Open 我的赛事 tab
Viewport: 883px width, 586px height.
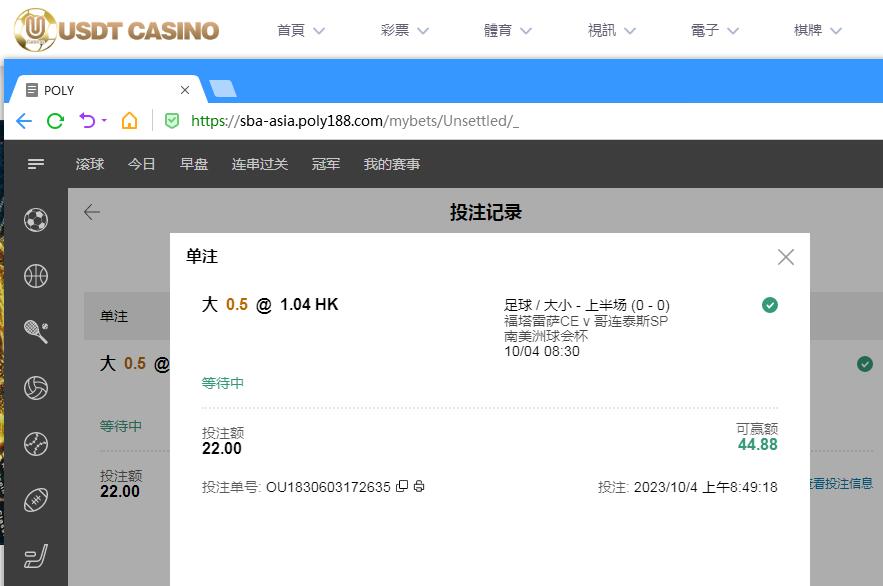[392, 164]
